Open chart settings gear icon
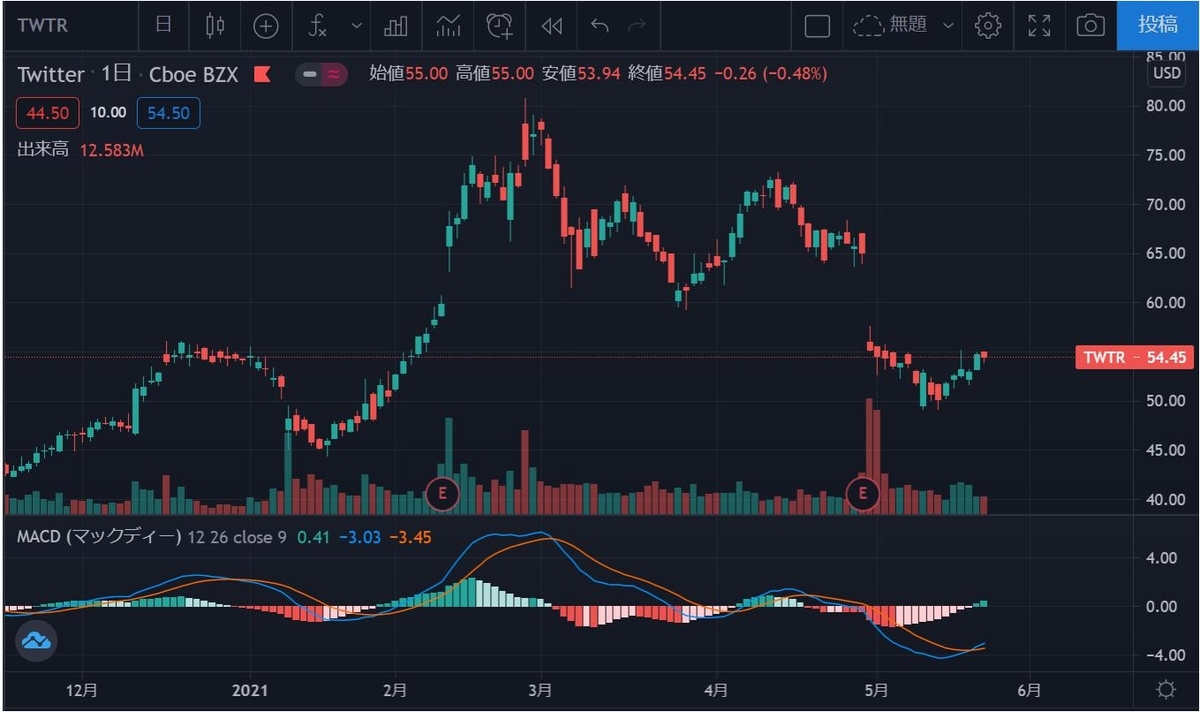Viewport: 1200px width, 712px height. 988,25
